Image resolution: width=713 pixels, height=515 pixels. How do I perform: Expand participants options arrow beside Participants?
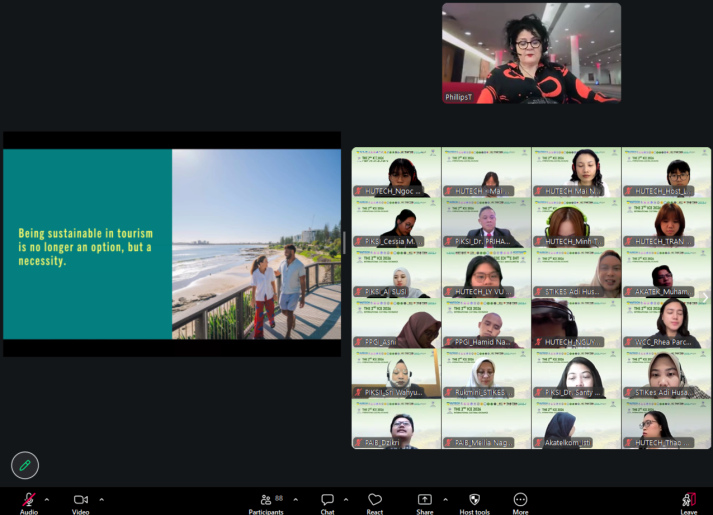tap(293, 499)
